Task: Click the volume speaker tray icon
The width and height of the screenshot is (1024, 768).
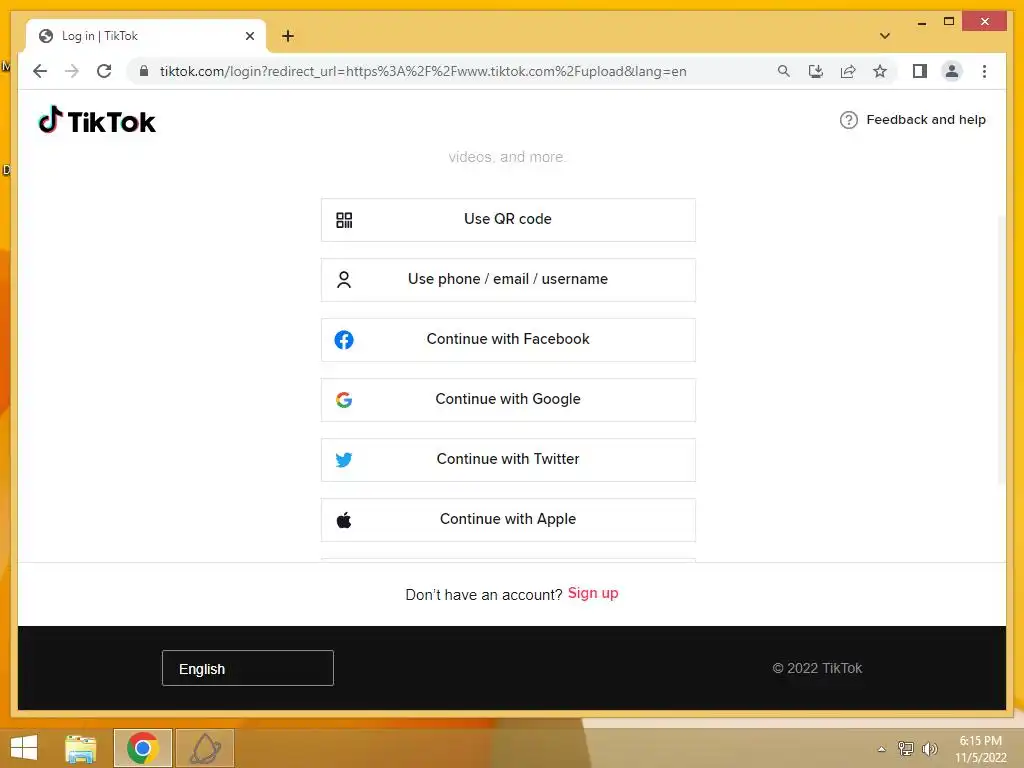Action: point(929,749)
